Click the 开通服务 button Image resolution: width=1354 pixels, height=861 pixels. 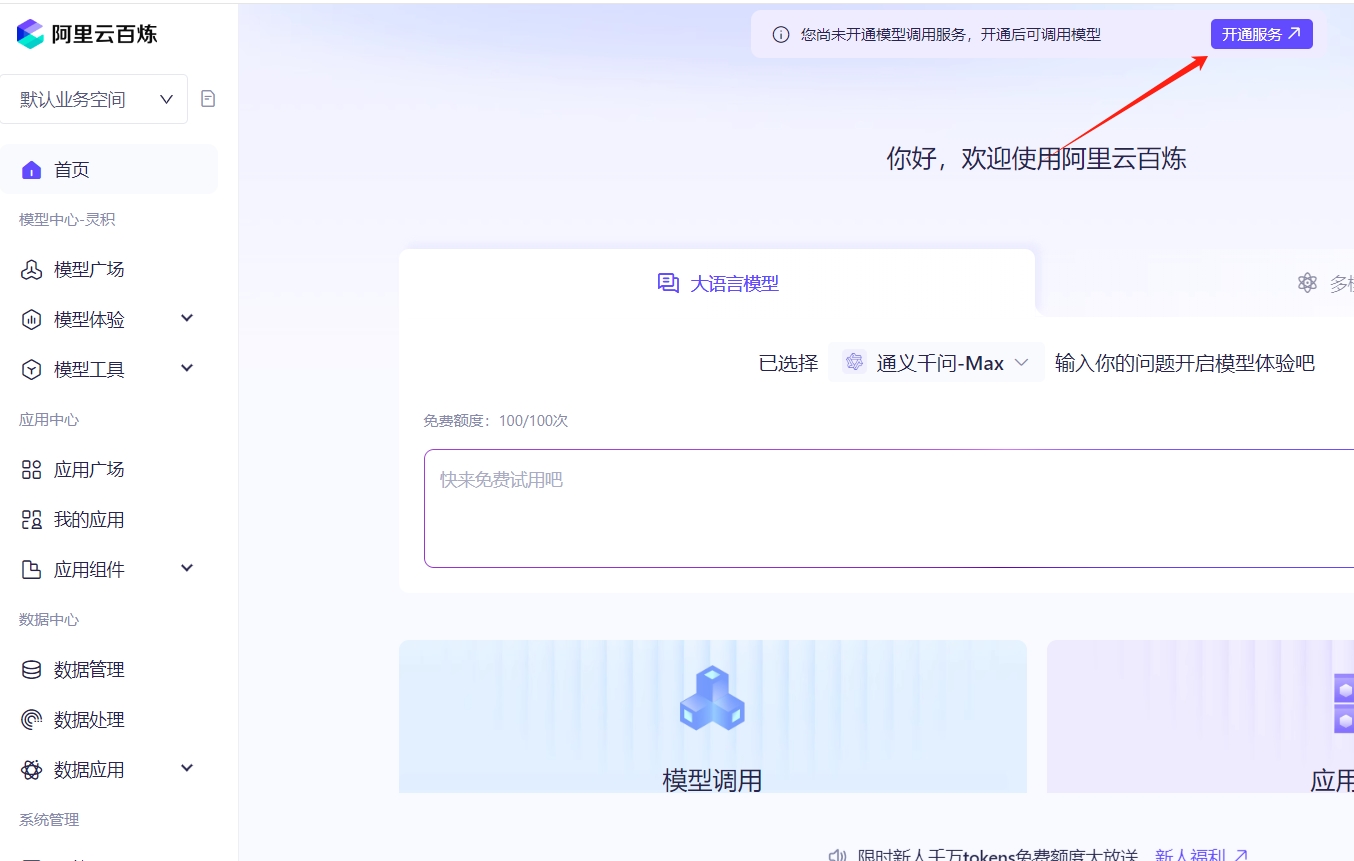click(1261, 34)
